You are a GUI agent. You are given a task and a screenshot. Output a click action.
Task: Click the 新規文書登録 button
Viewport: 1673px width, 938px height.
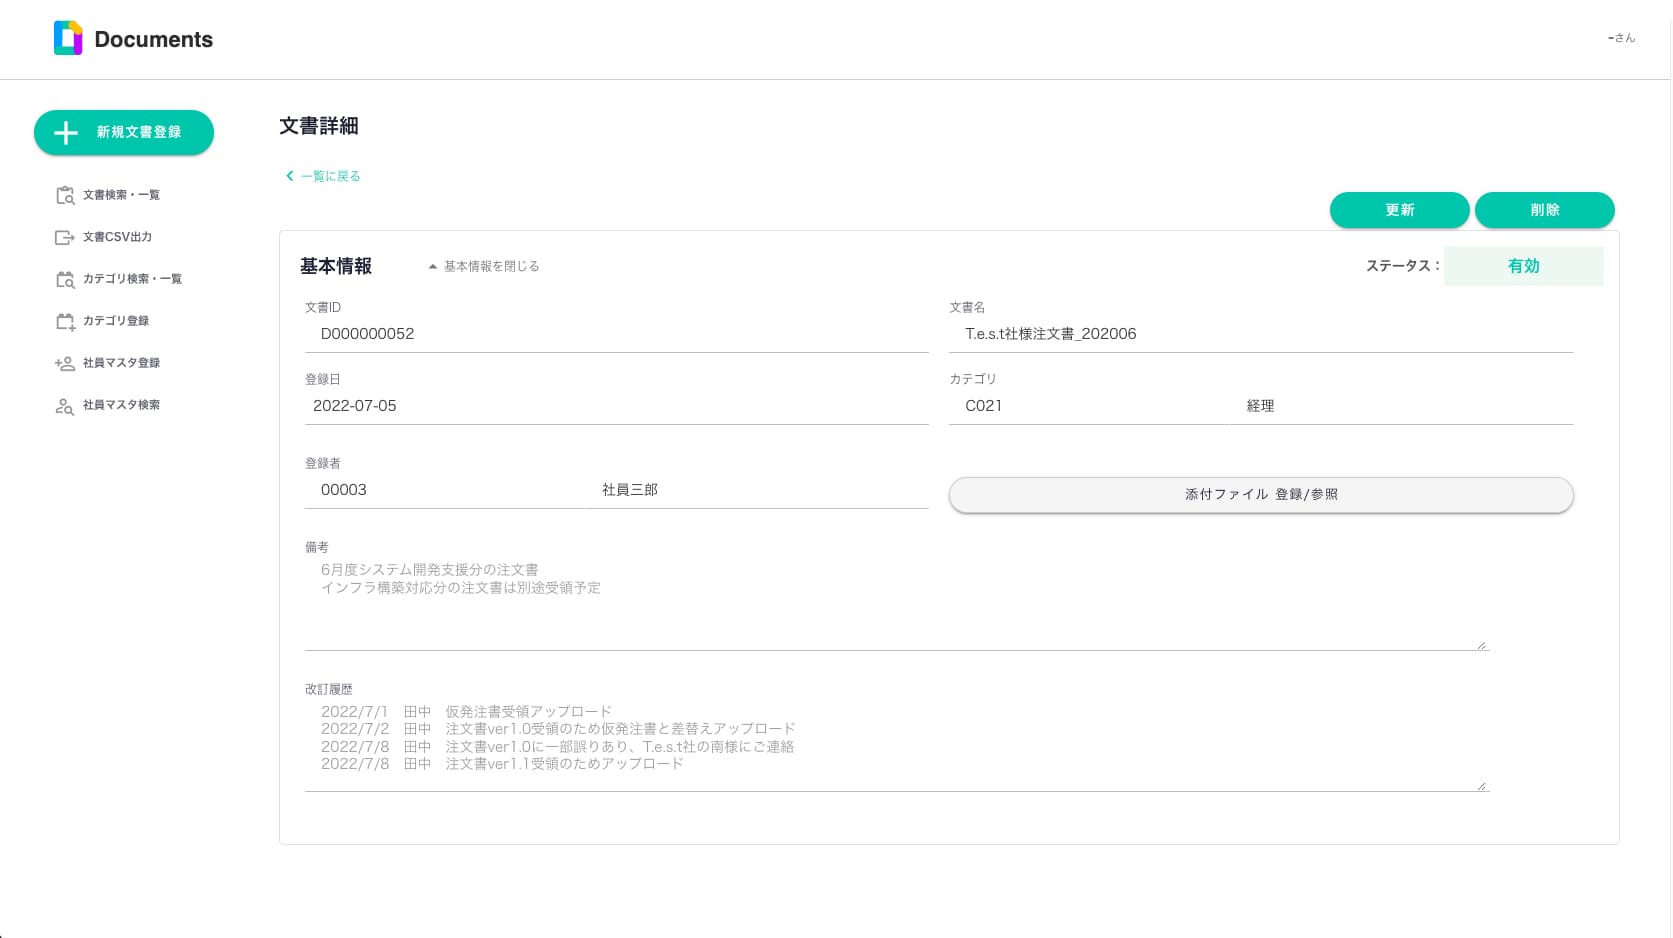pos(124,133)
